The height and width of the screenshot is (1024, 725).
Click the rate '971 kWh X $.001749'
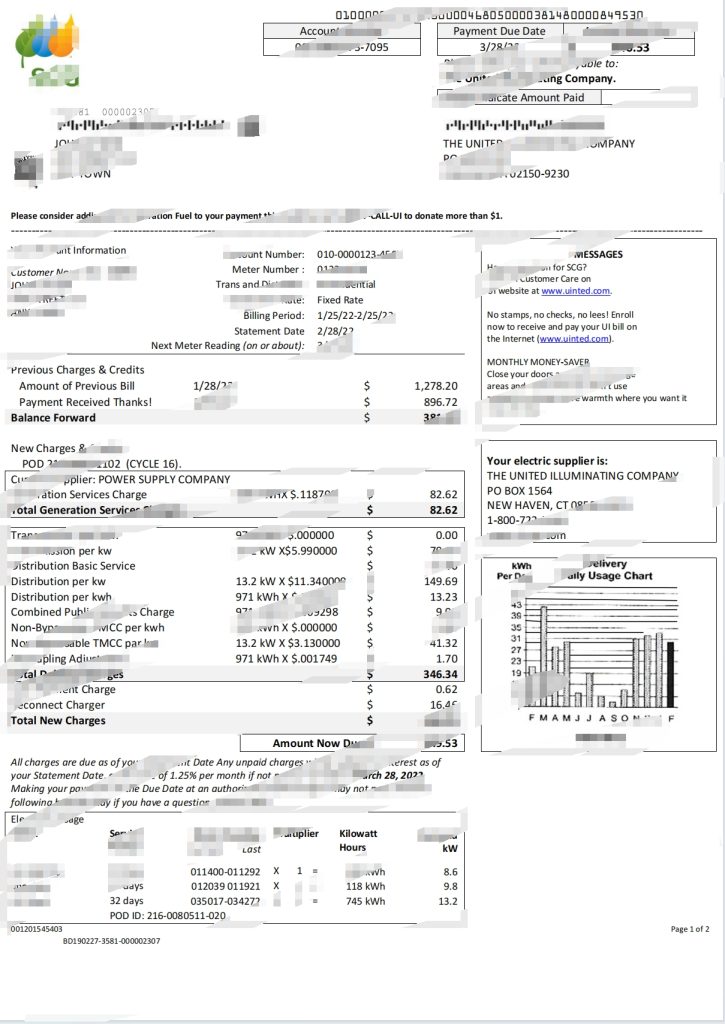tap(287, 659)
